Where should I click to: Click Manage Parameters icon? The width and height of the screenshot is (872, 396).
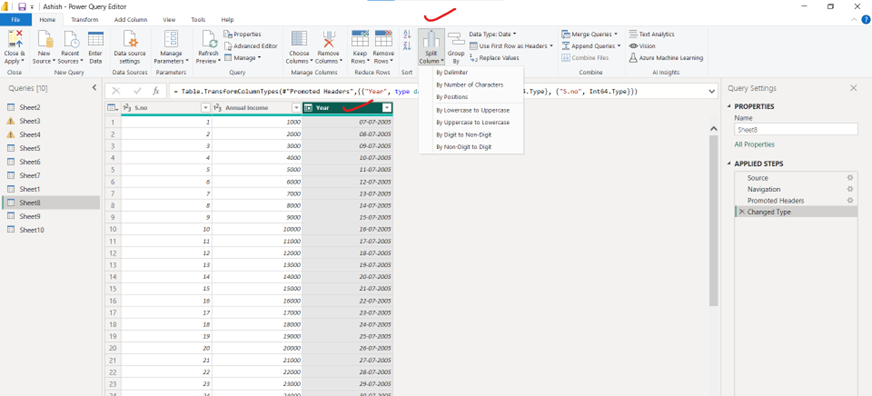(171, 40)
